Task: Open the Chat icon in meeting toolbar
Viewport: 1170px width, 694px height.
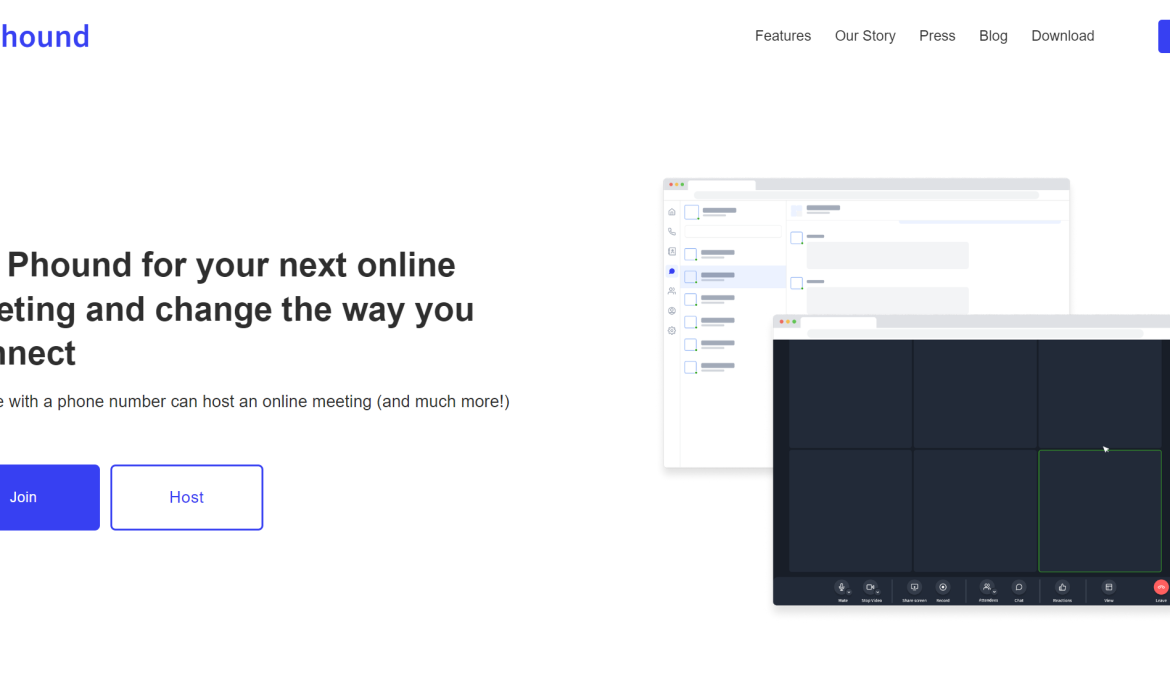Action: coord(1018,587)
